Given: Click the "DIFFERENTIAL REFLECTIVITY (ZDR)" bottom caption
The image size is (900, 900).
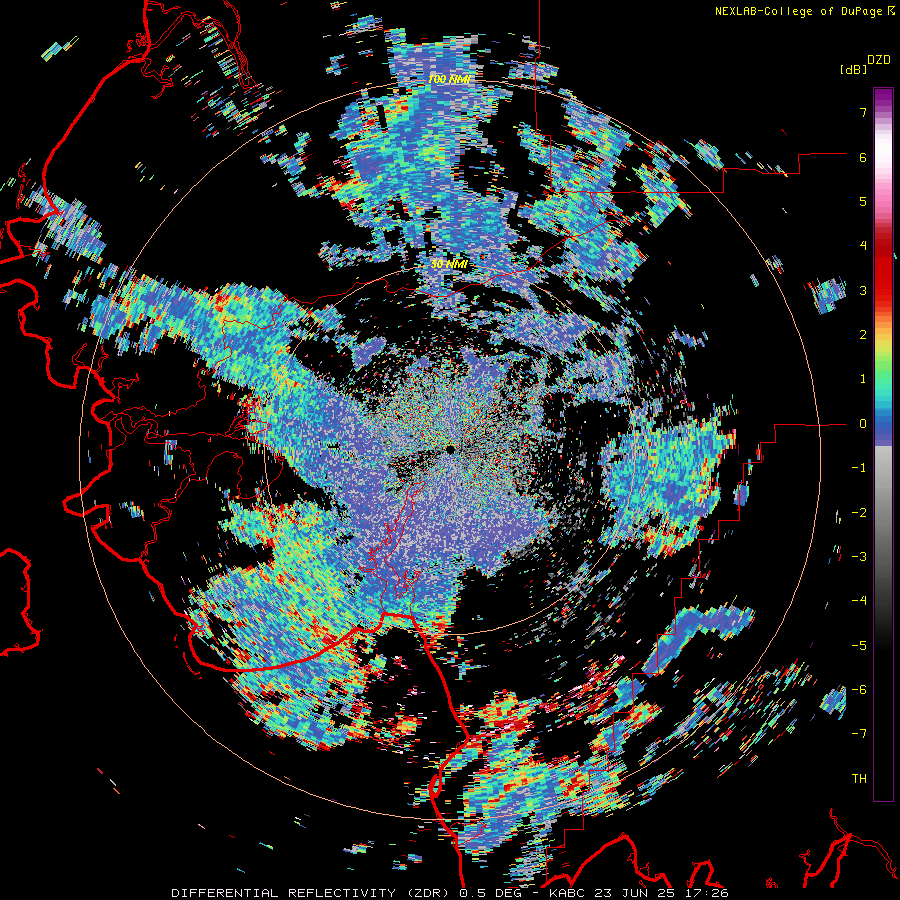Looking at the screenshot, I should pos(312,893).
